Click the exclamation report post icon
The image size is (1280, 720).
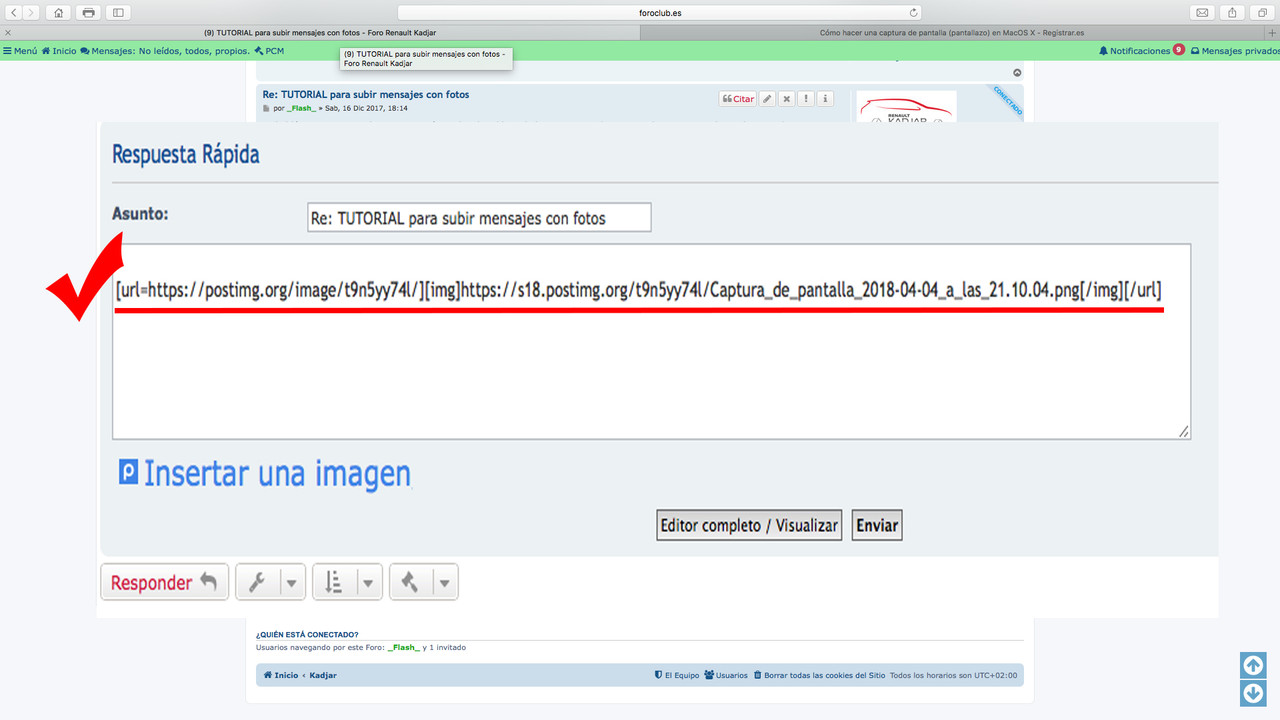[x=806, y=99]
